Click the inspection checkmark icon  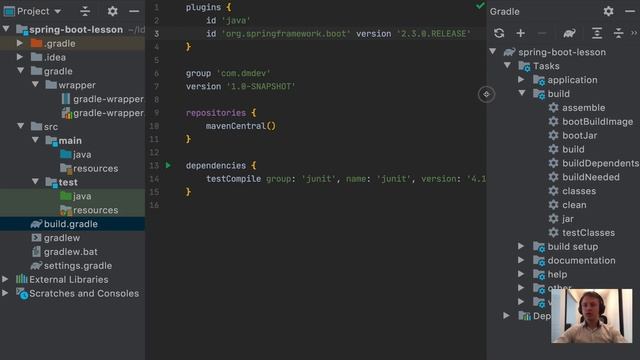480,6
